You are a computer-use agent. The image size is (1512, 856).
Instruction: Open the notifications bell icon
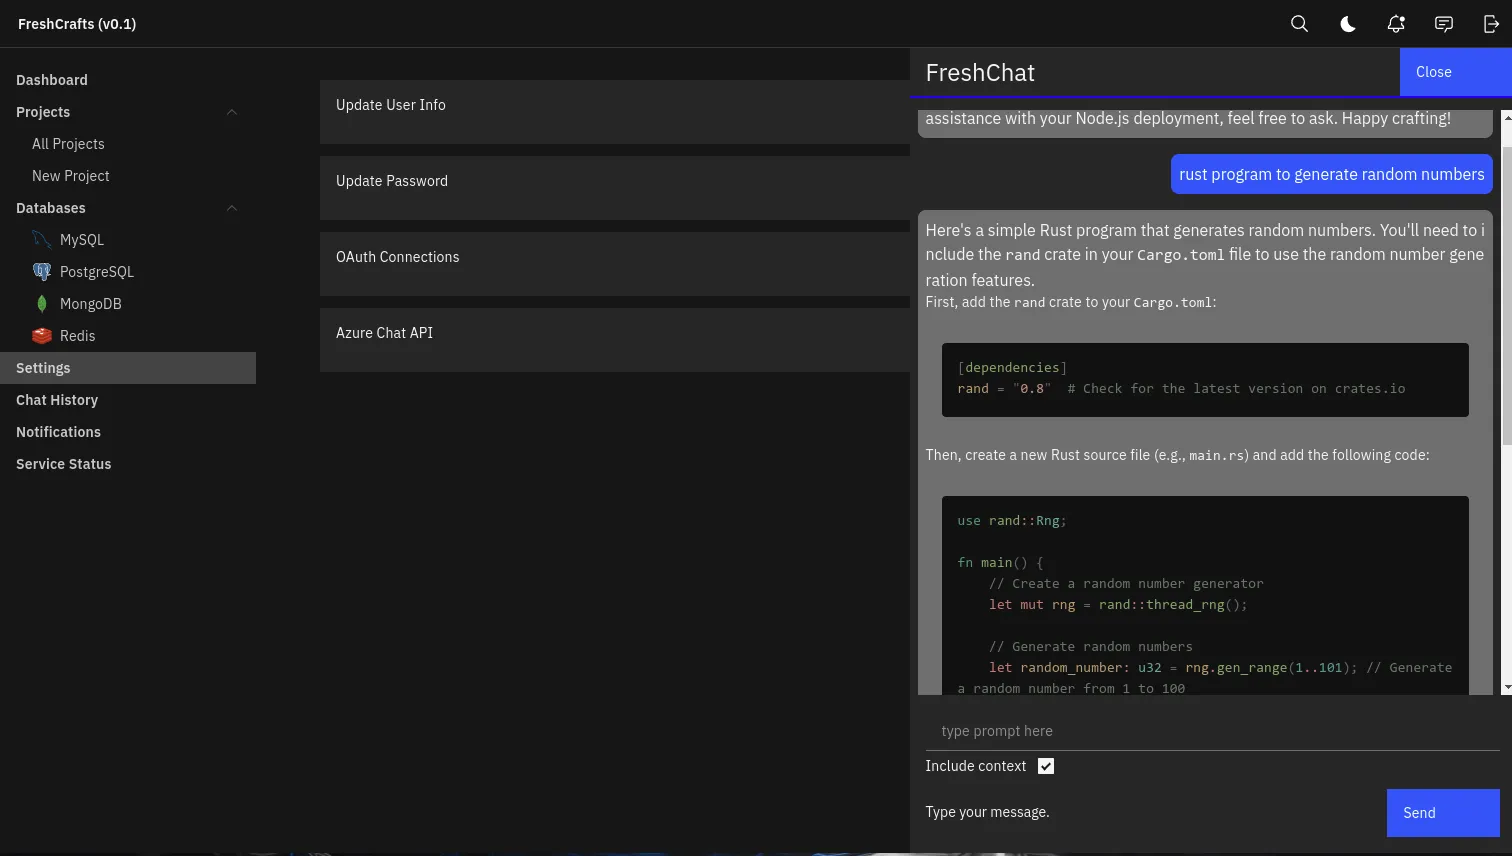click(x=1395, y=24)
